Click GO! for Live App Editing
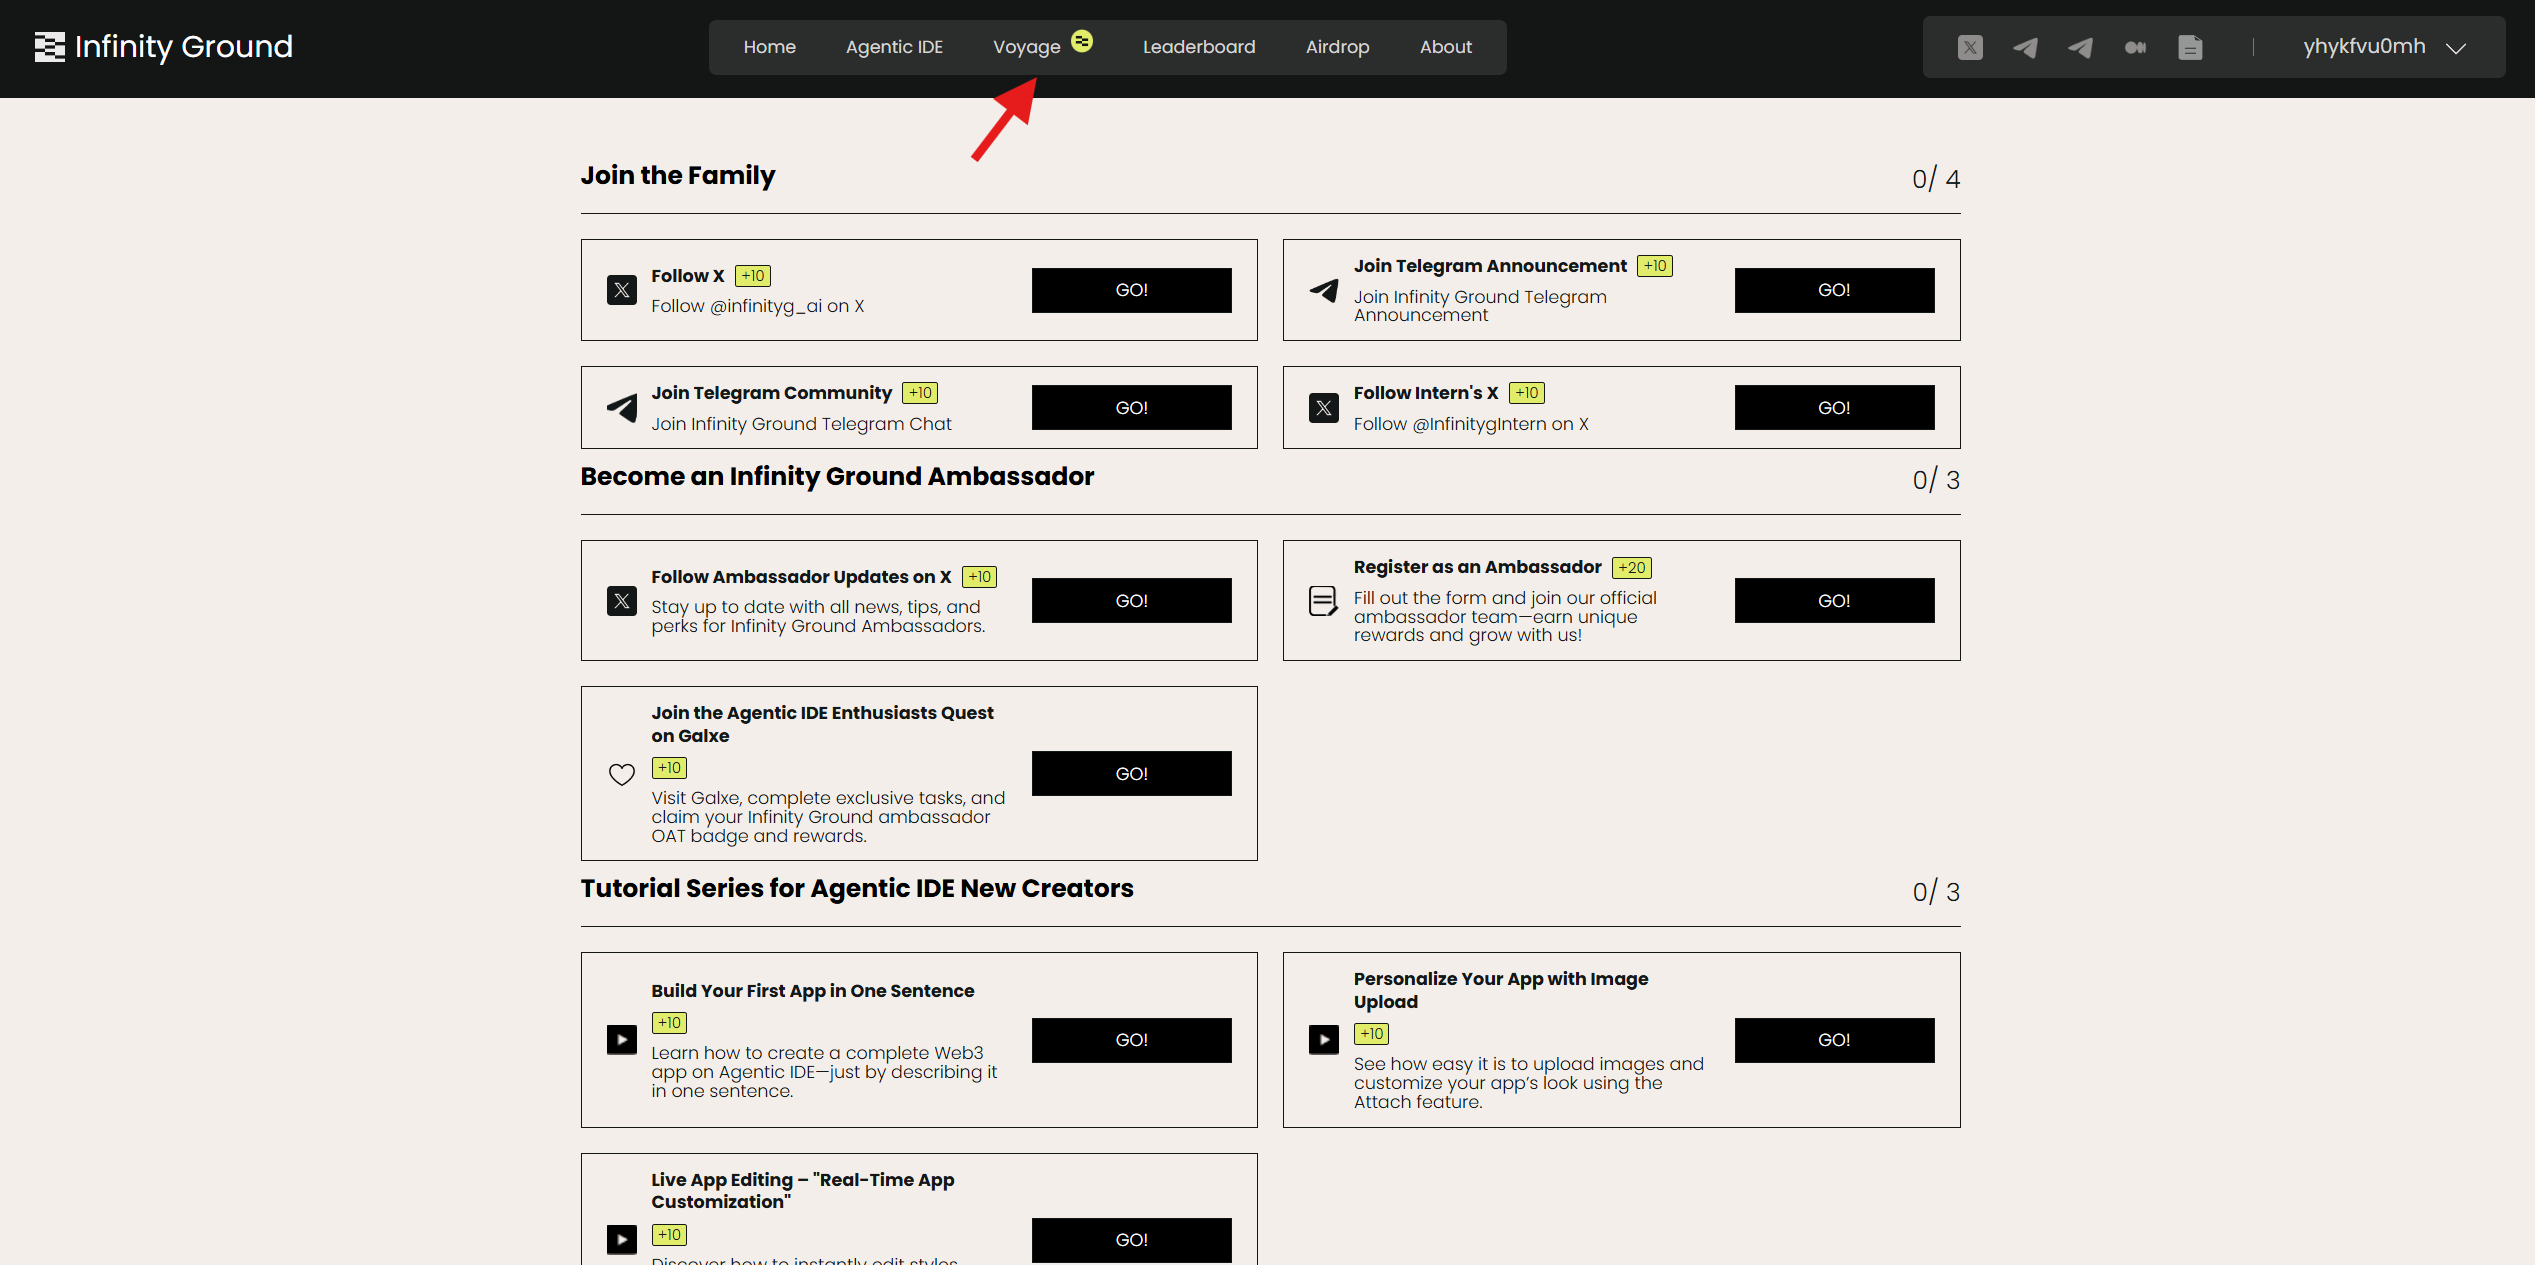The width and height of the screenshot is (2535, 1265). [x=1132, y=1240]
